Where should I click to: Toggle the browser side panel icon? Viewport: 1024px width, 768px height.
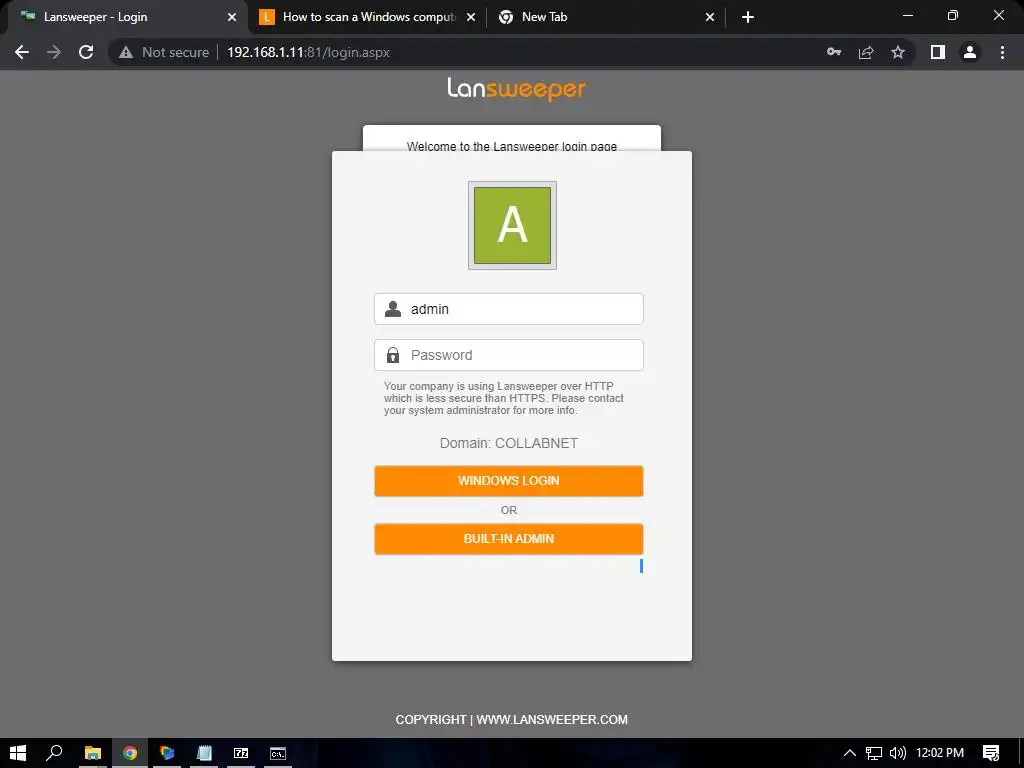938,52
